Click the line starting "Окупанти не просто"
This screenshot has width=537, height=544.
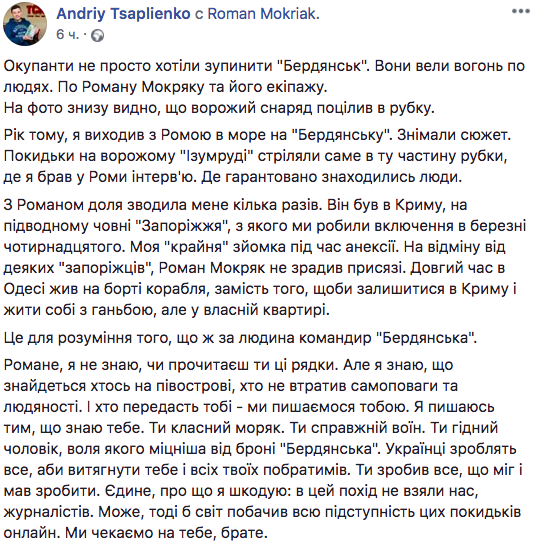[264, 66]
